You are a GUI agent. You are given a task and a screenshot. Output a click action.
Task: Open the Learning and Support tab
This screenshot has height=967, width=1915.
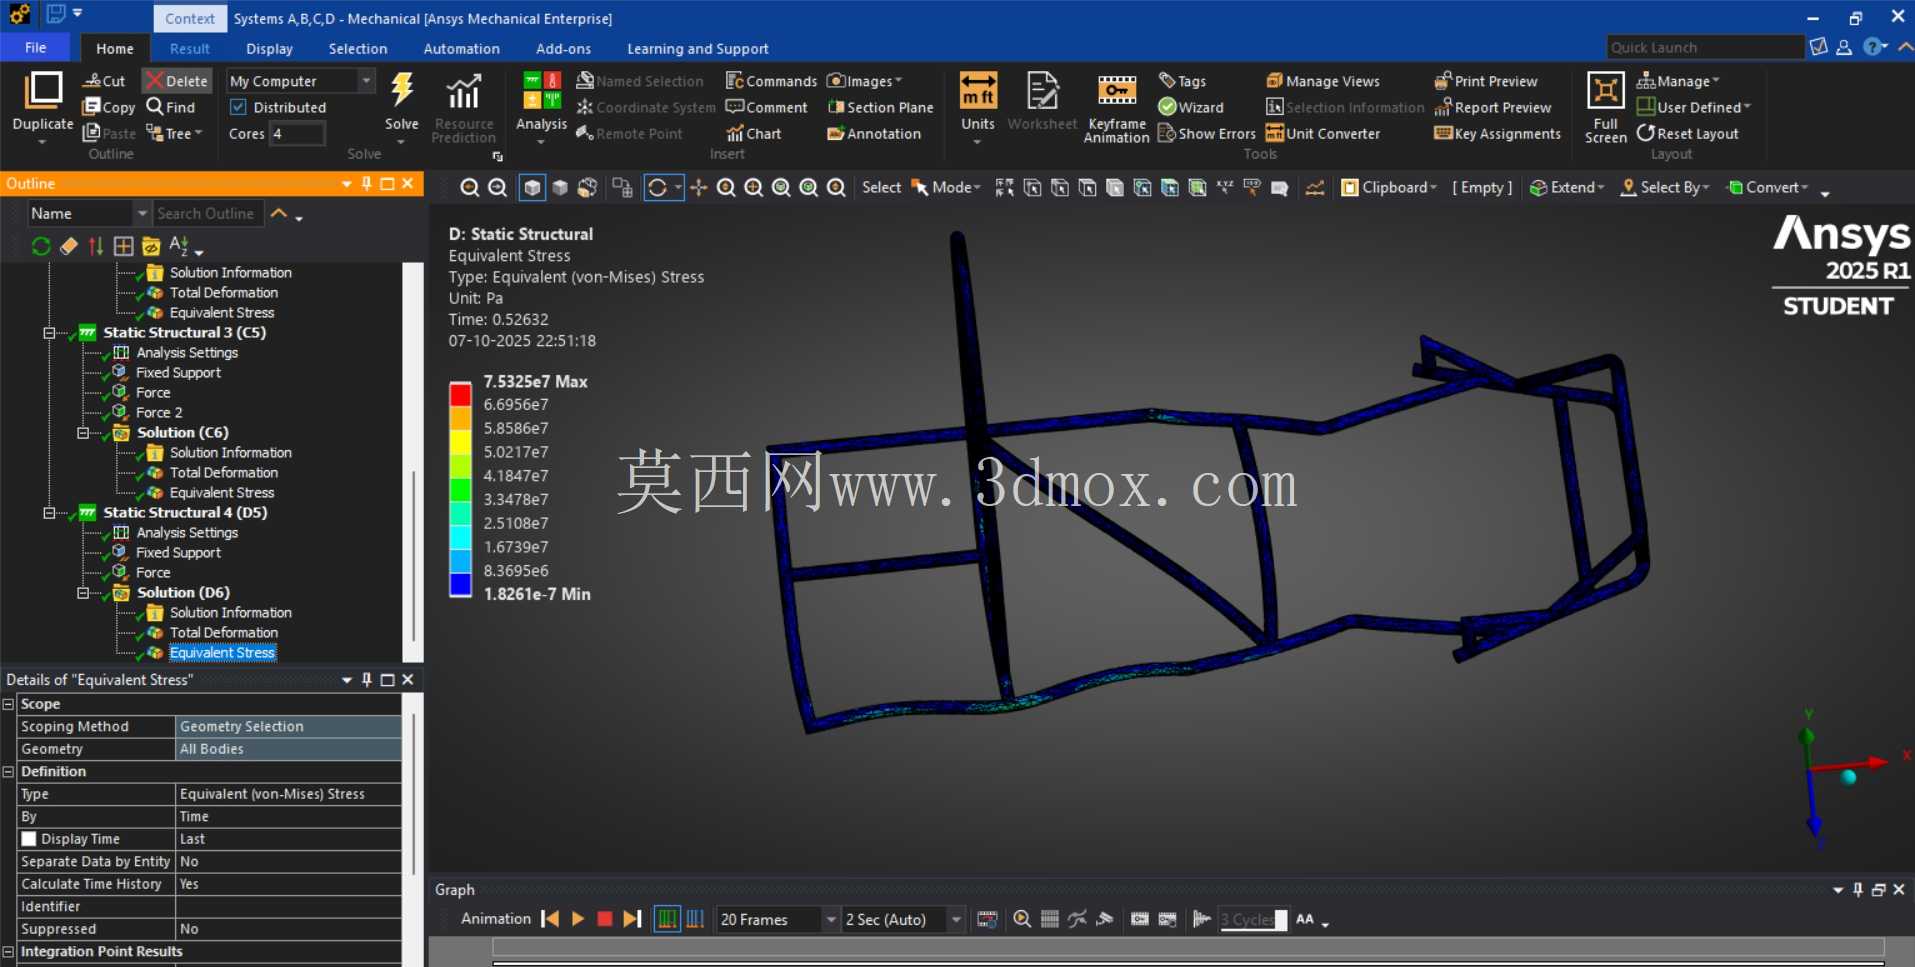coord(697,48)
